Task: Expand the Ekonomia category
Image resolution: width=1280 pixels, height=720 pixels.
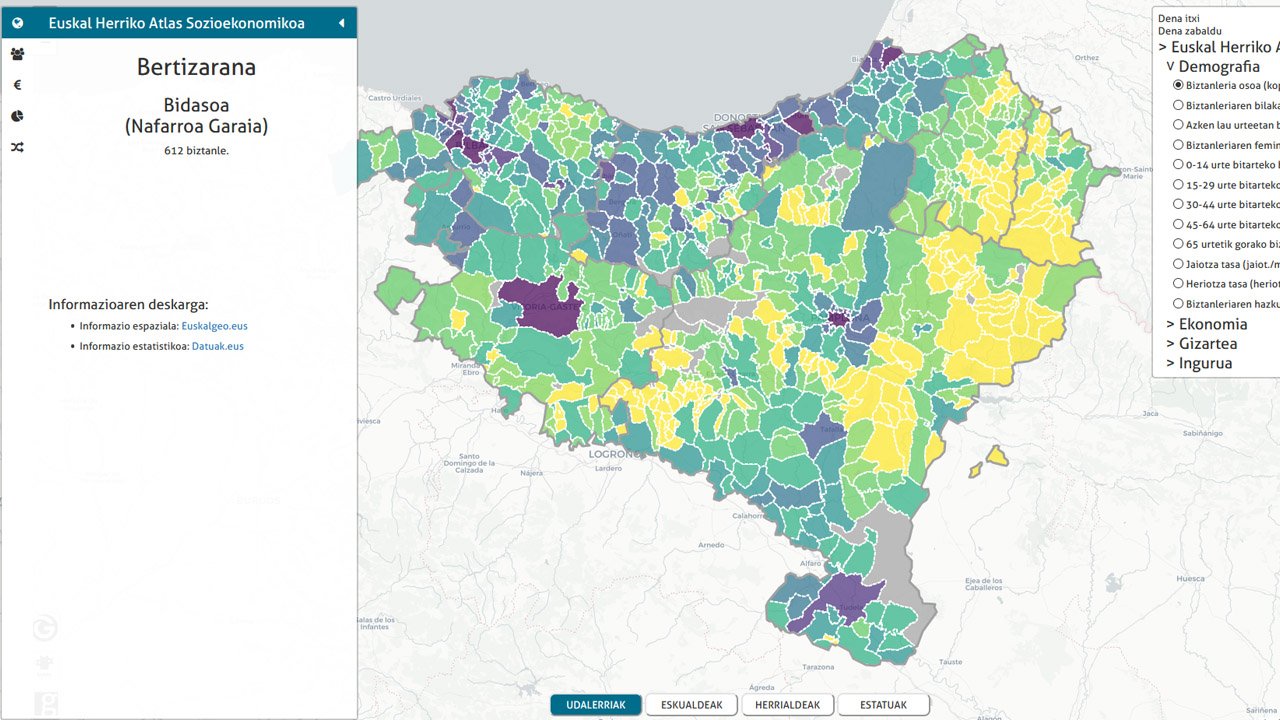Action: (1206, 324)
